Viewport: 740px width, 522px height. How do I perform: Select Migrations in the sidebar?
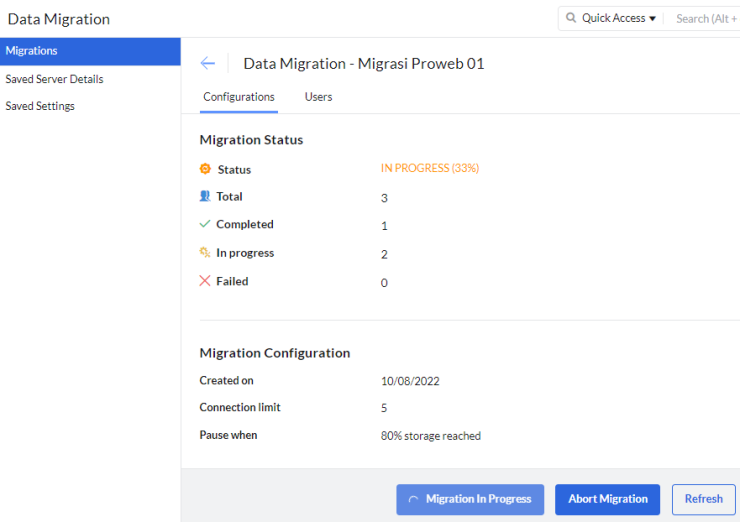(x=90, y=51)
